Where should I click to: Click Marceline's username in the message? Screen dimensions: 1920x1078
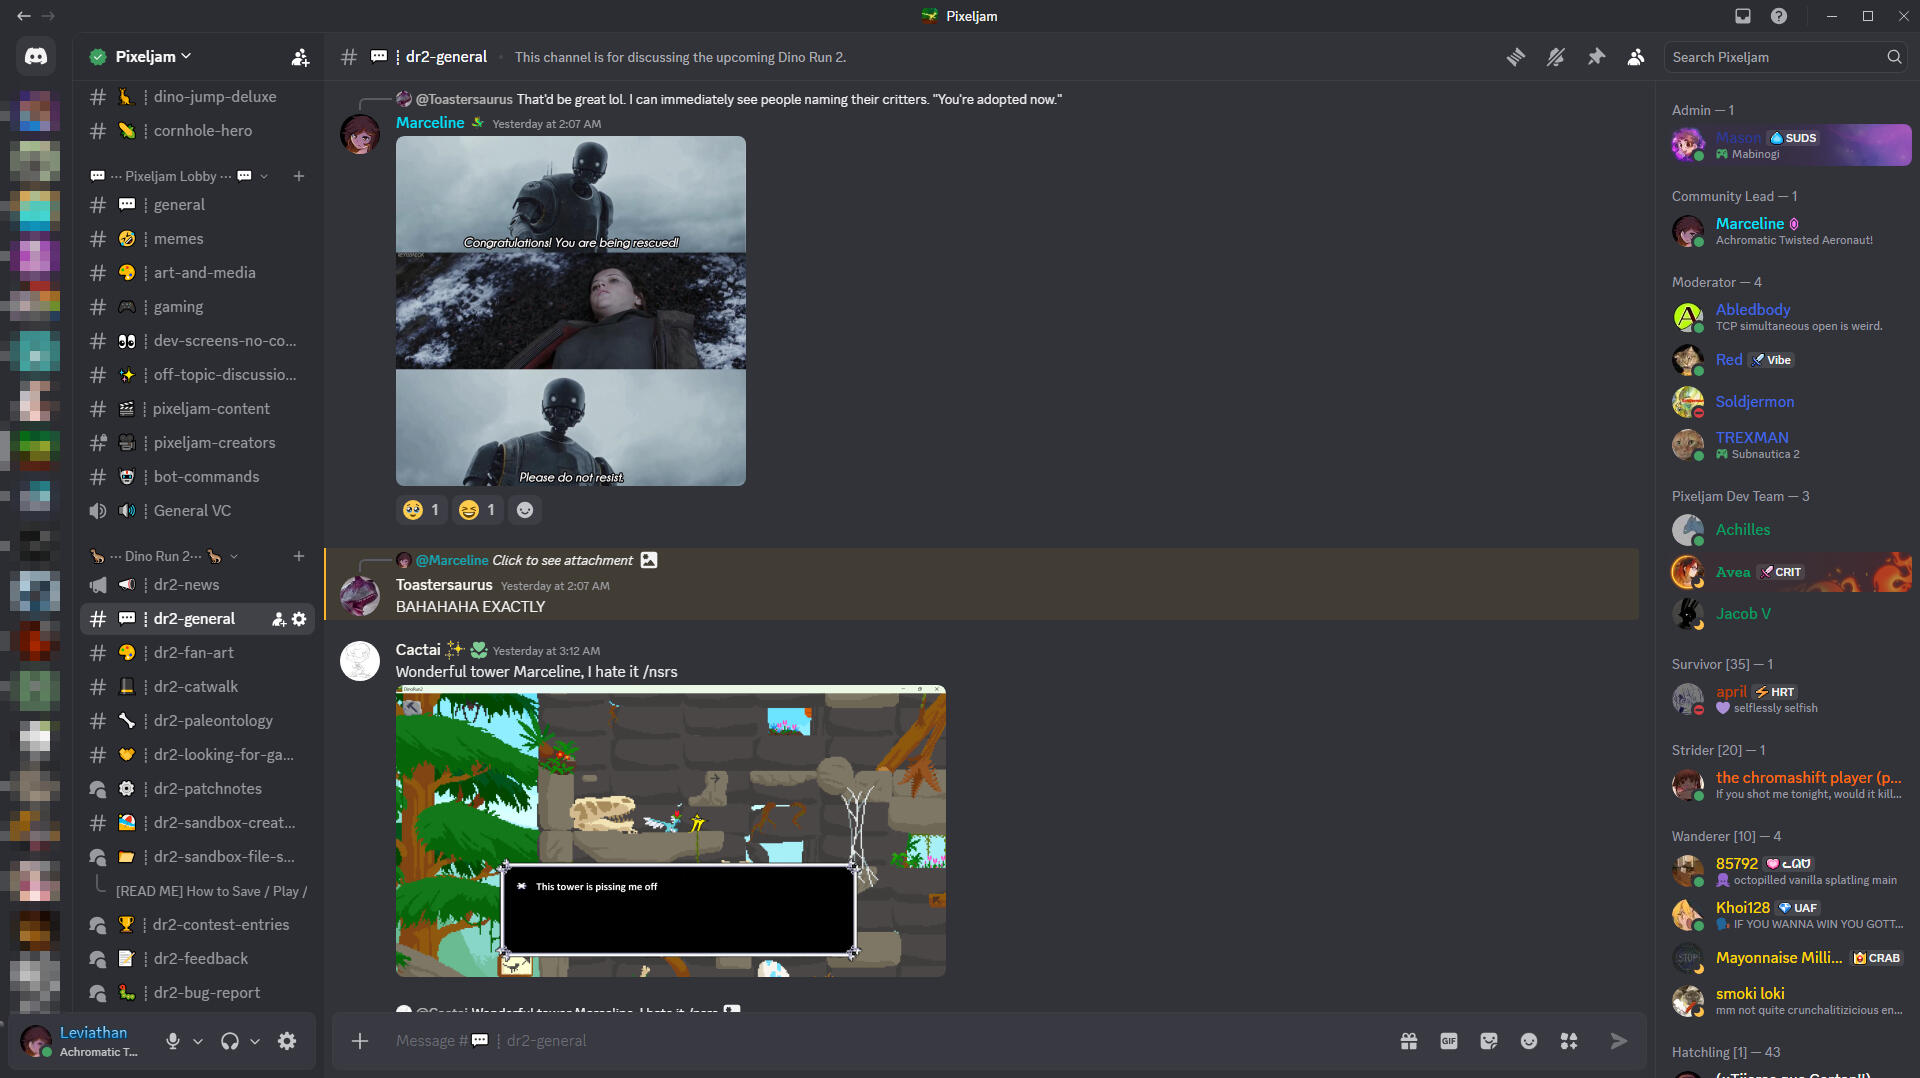click(x=430, y=123)
